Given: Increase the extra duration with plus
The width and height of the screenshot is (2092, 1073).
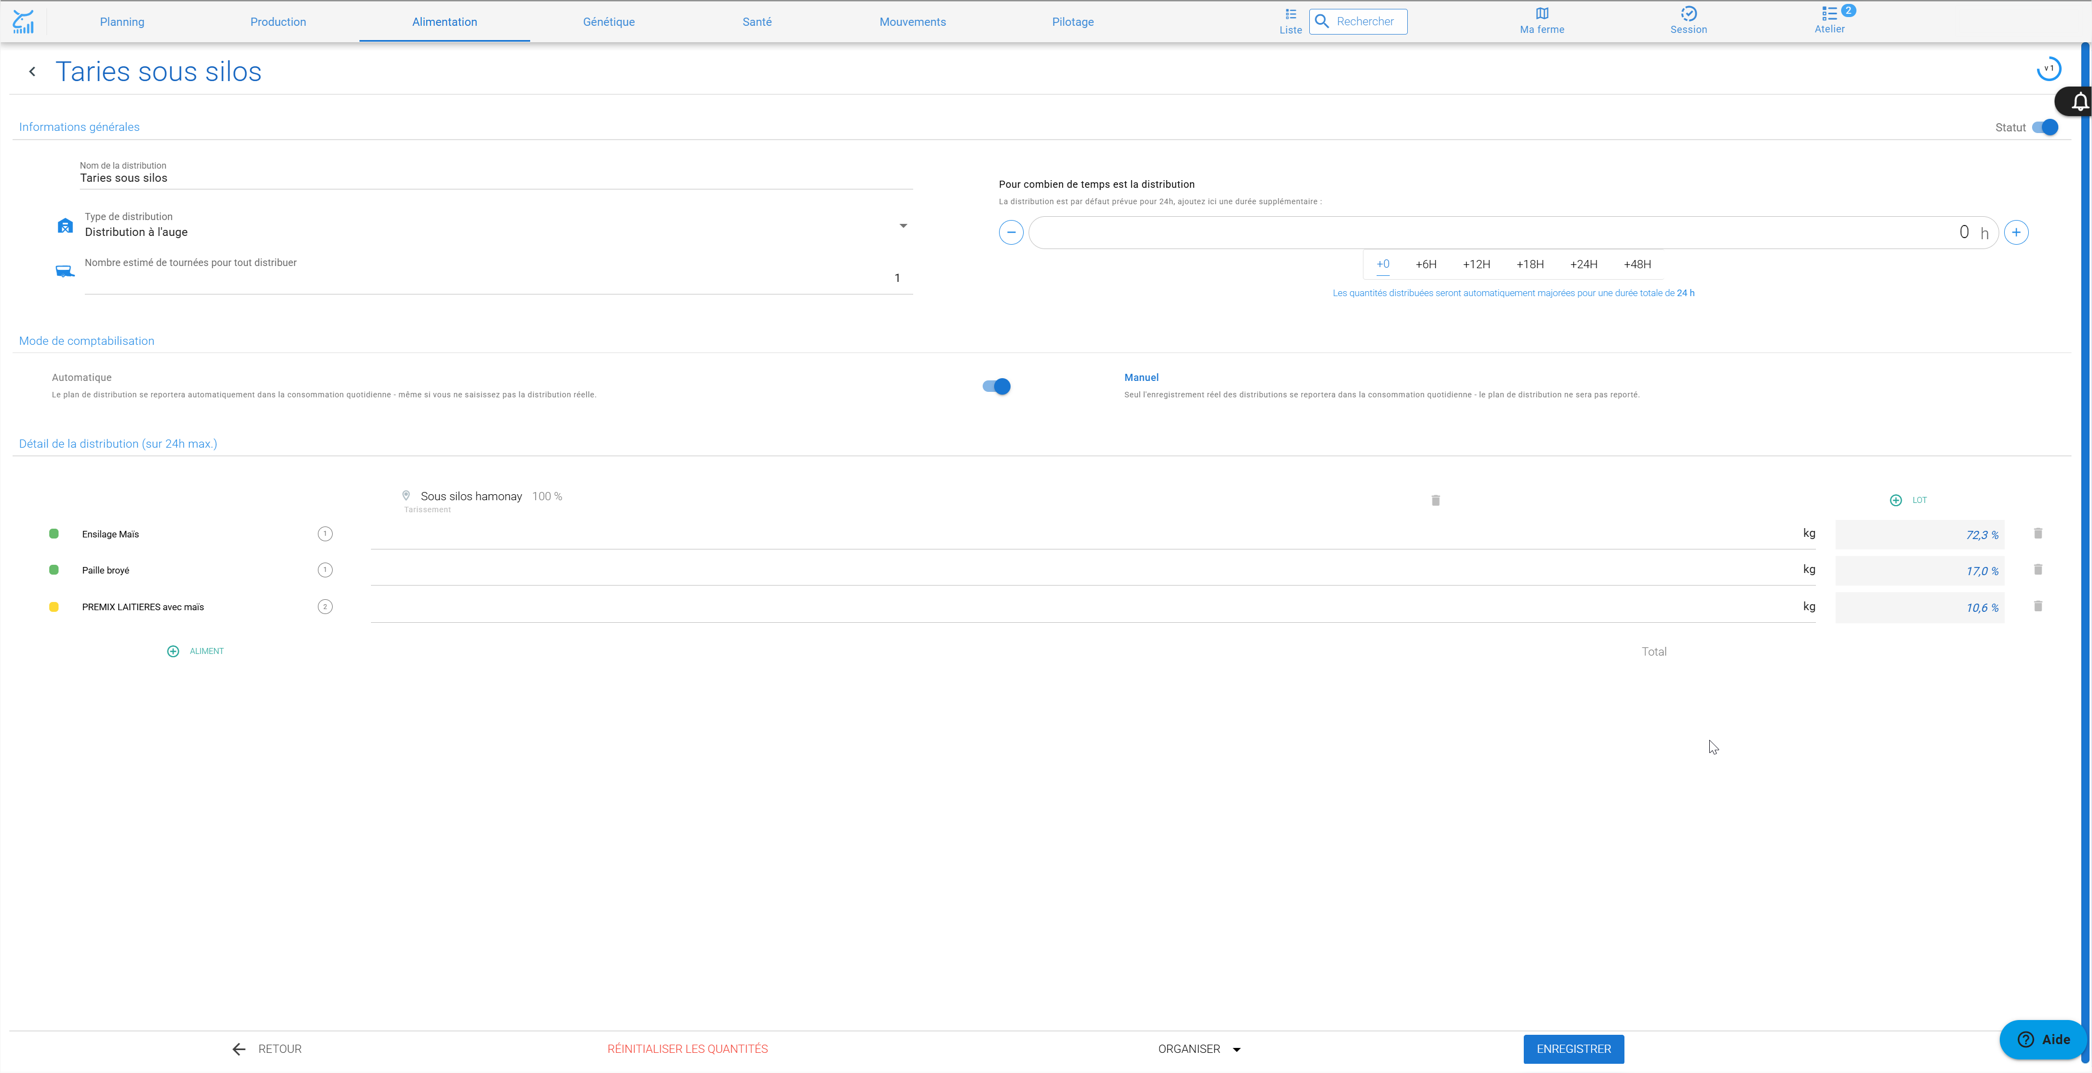Looking at the screenshot, I should tap(2016, 232).
